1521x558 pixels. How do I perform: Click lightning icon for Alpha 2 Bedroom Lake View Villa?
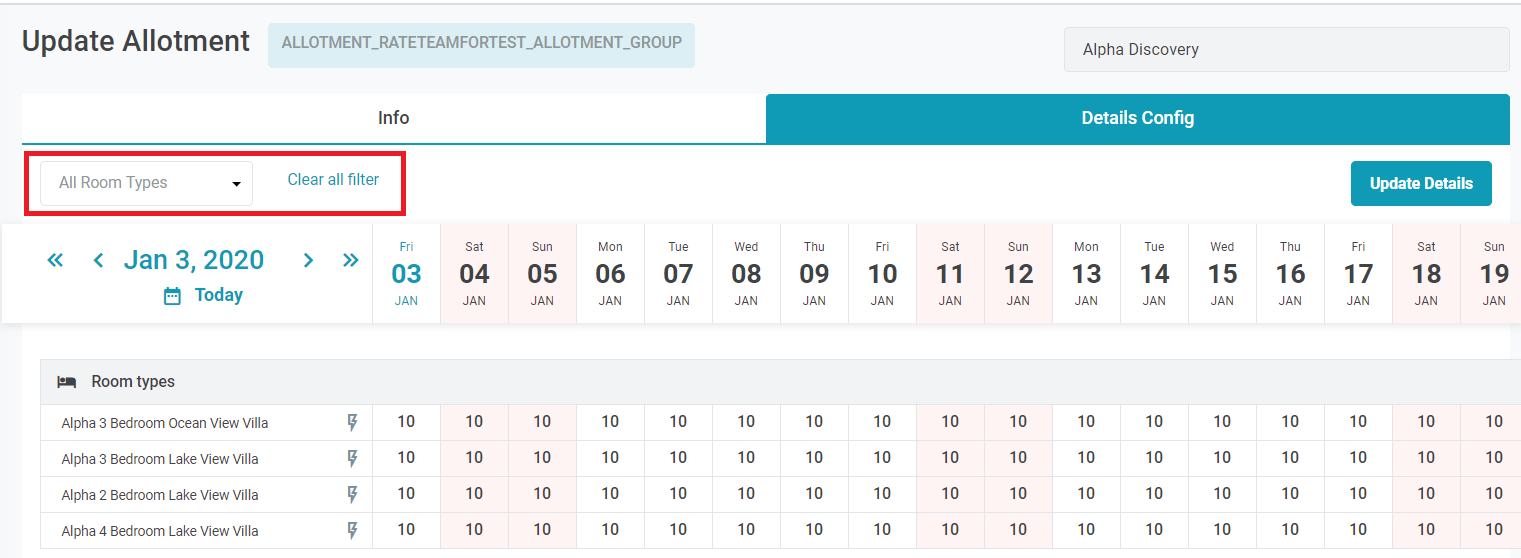[x=352, y=495]
